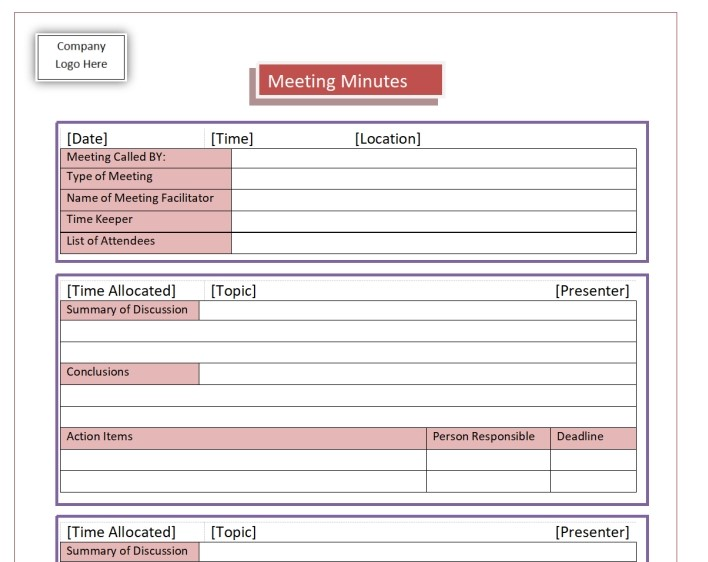The width and height of the screenshot is (708, 562).
Task: Click [Presenter] placeholder in the first agenda section
Action: tap(592, 291)
